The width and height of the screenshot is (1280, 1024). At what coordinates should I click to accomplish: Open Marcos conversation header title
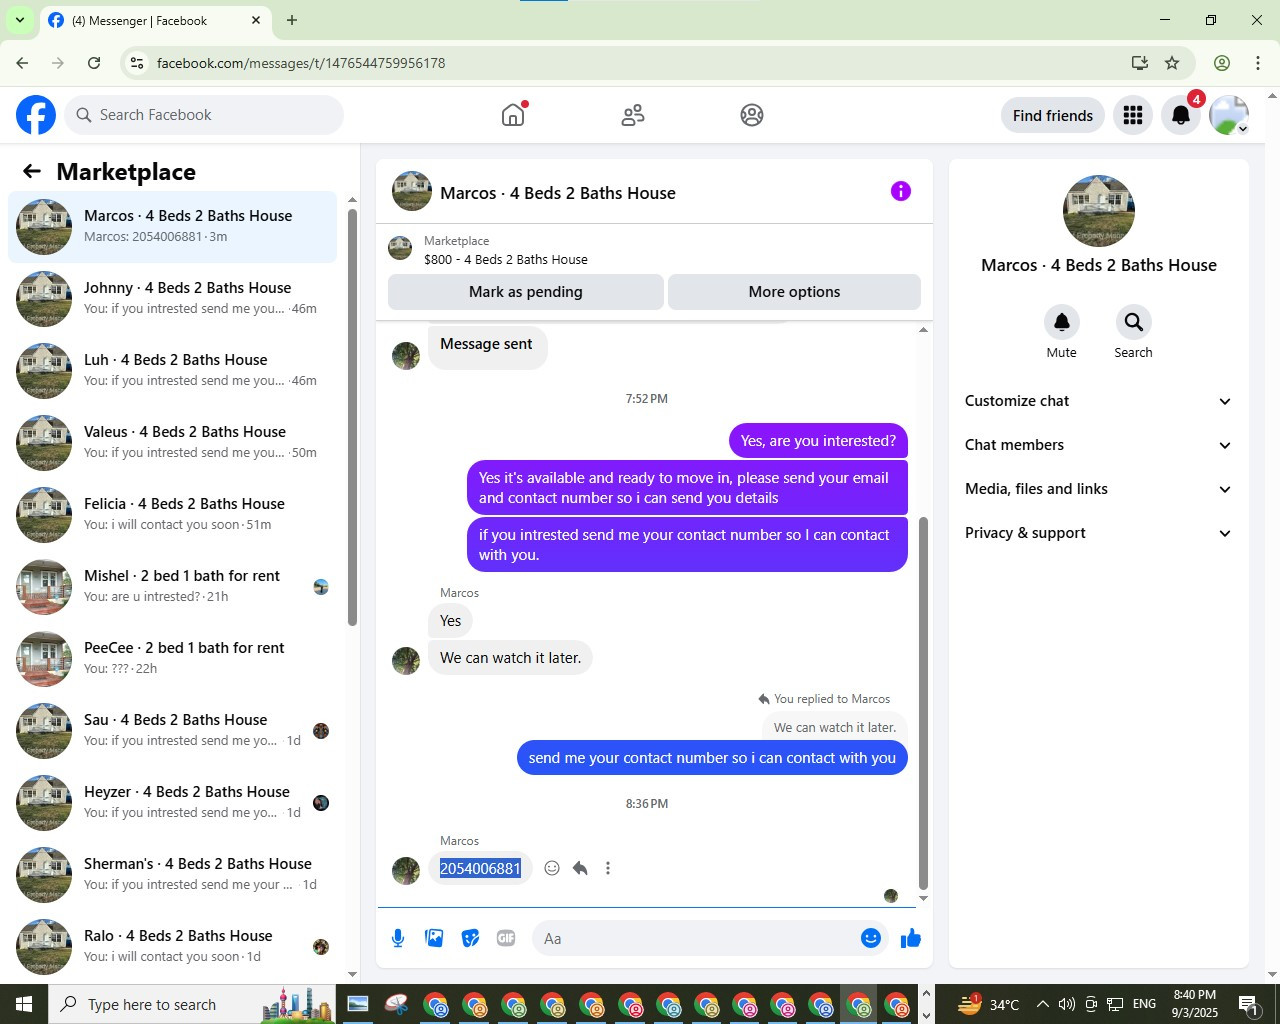coord(558,193)
